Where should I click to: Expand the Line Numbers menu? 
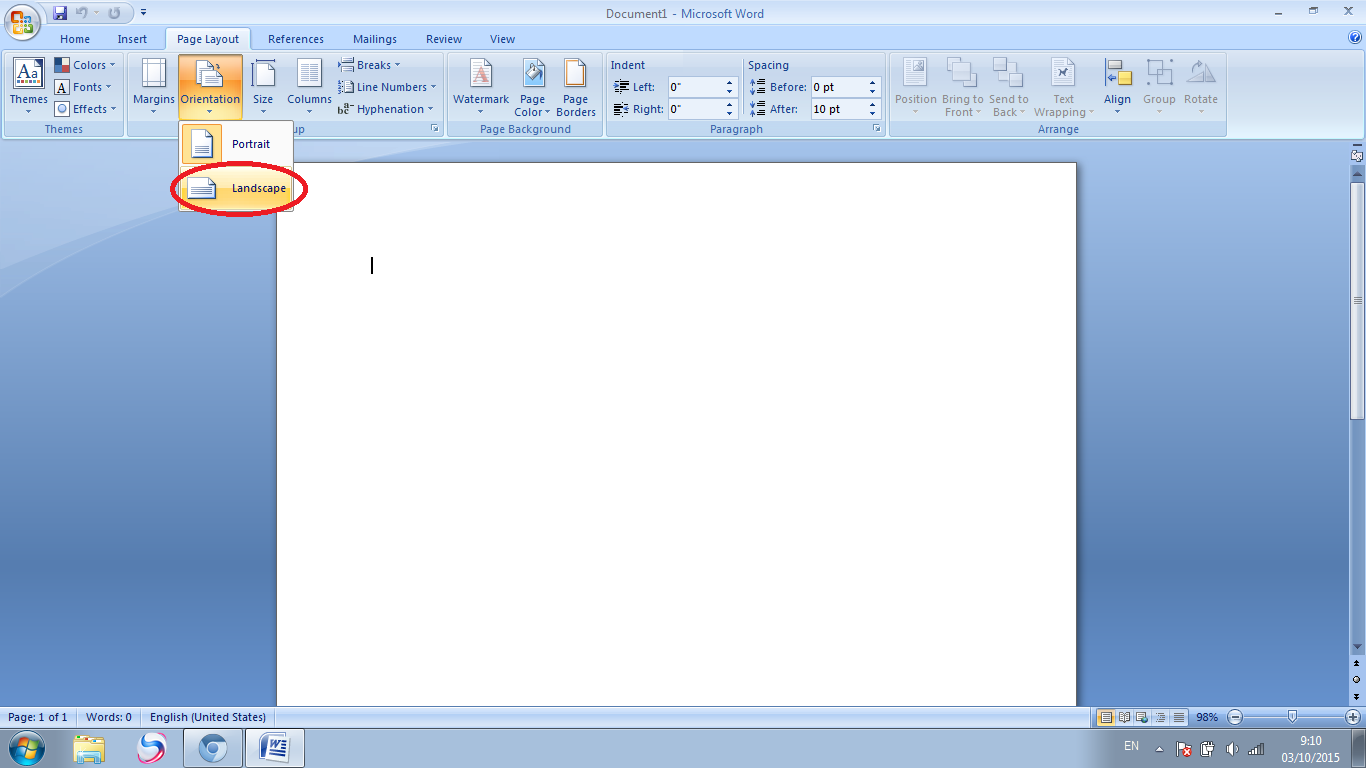pyautogui.click(x=388, y=86)
